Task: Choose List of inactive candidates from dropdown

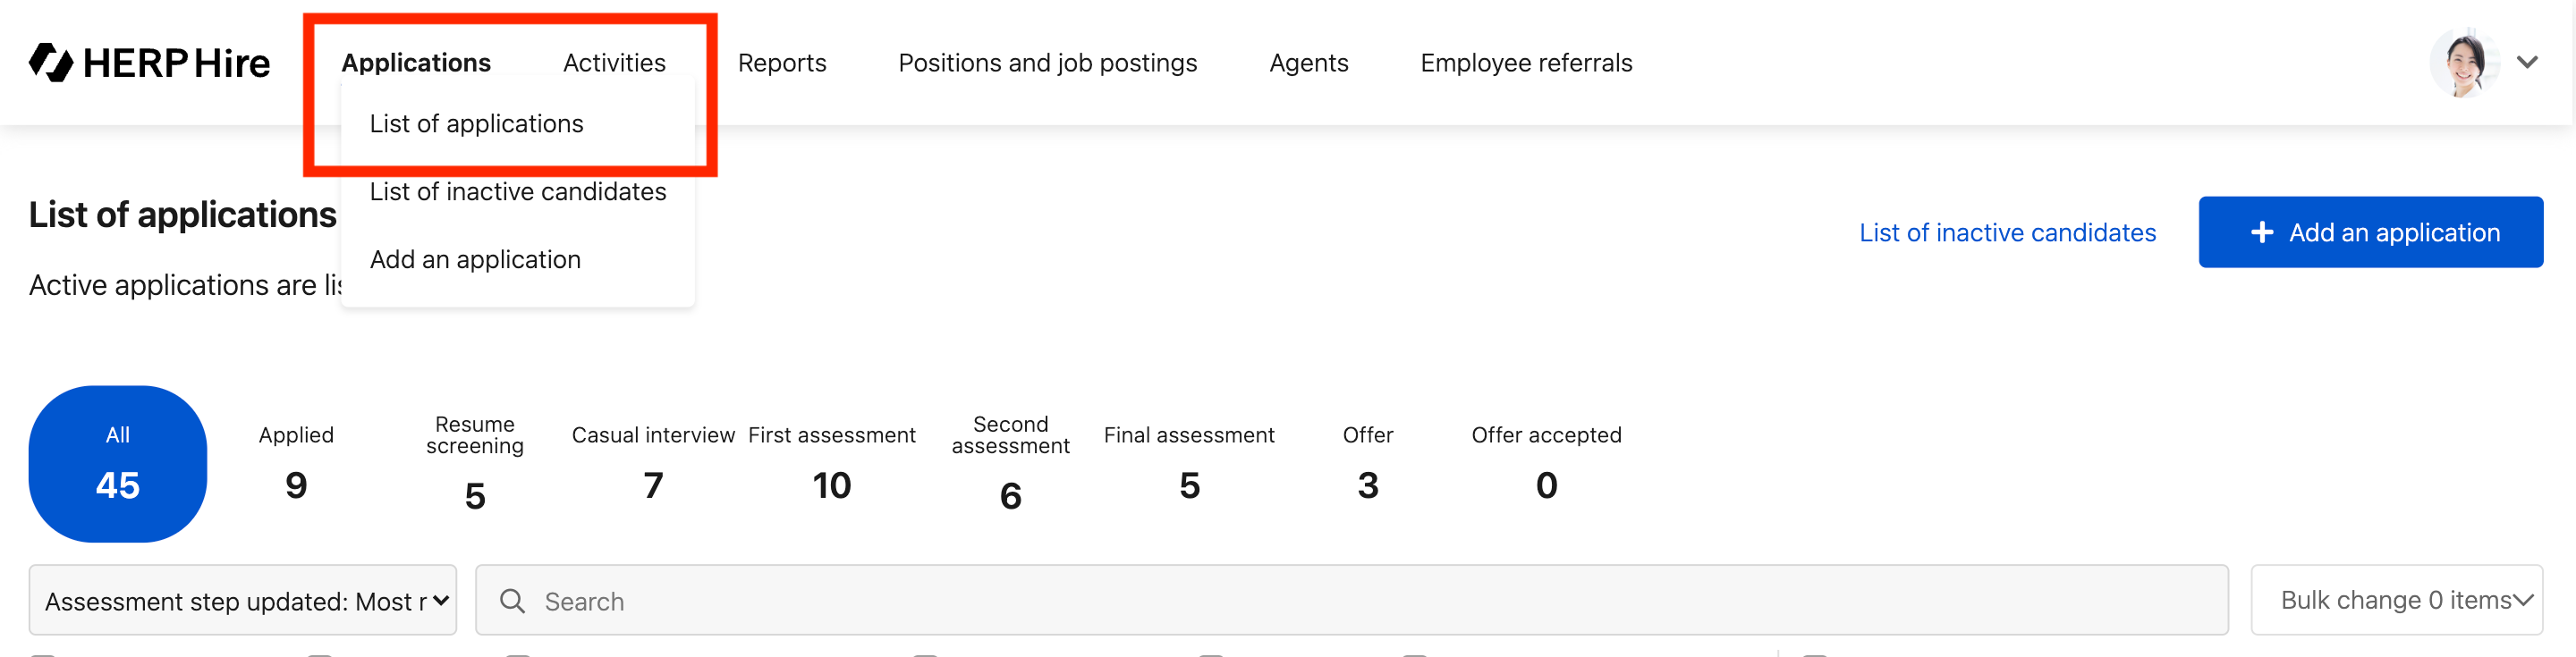Action: 518,192
